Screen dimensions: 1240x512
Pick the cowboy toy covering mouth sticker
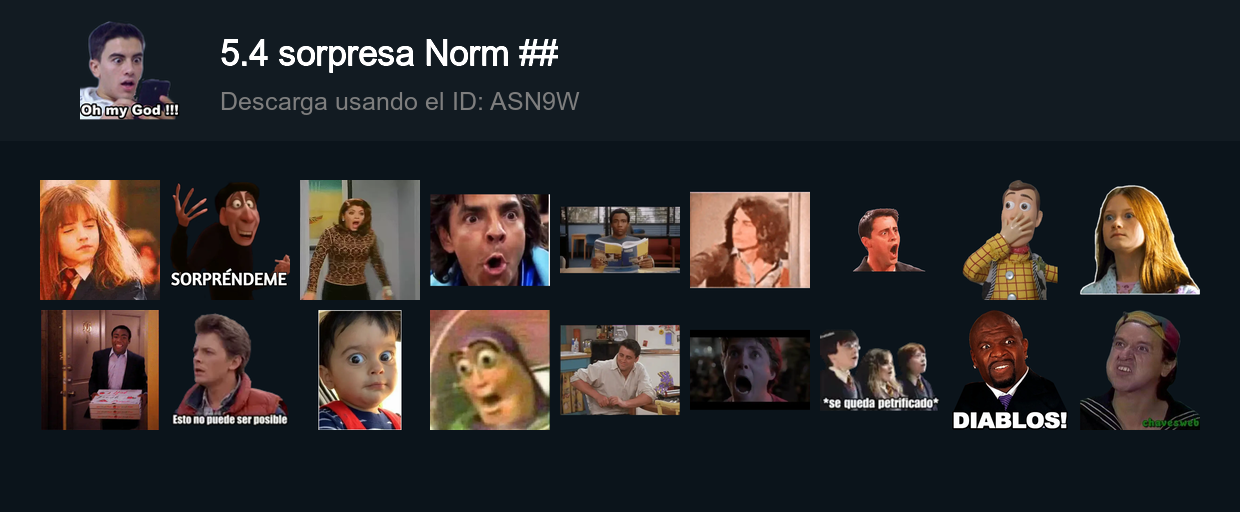point(1010,240)
